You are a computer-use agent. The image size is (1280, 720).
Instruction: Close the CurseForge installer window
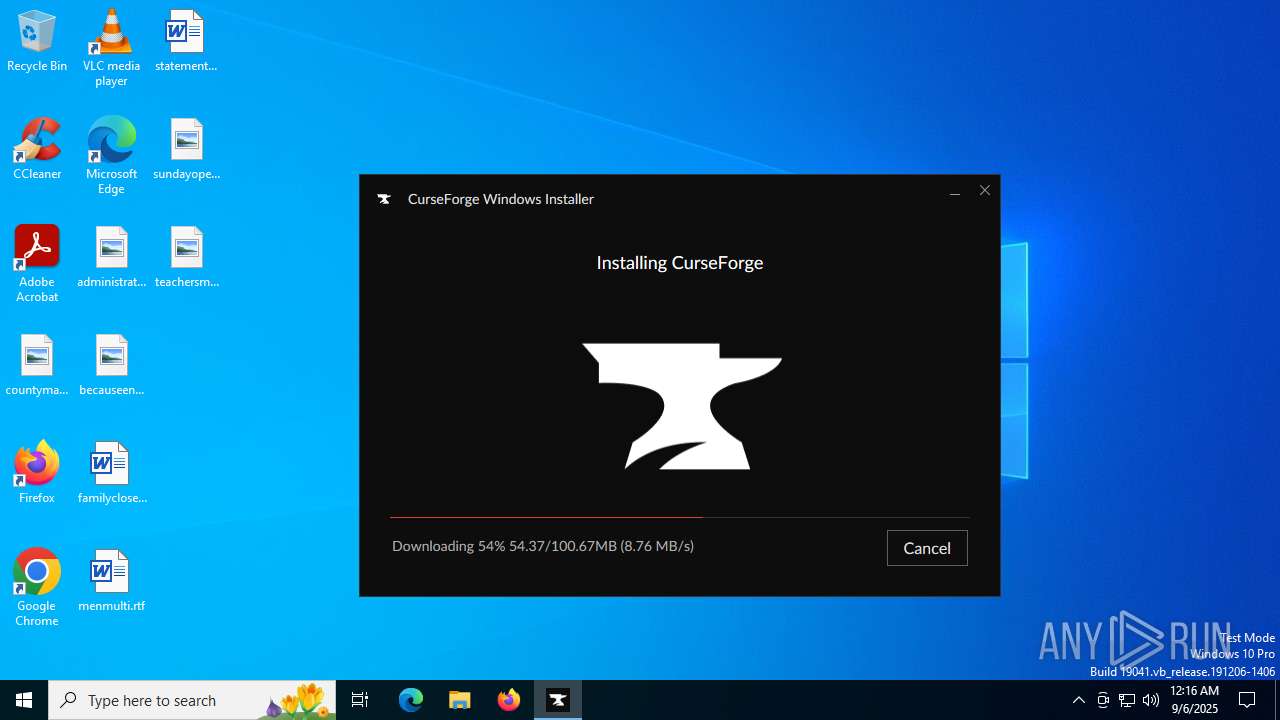pos(985,190)
